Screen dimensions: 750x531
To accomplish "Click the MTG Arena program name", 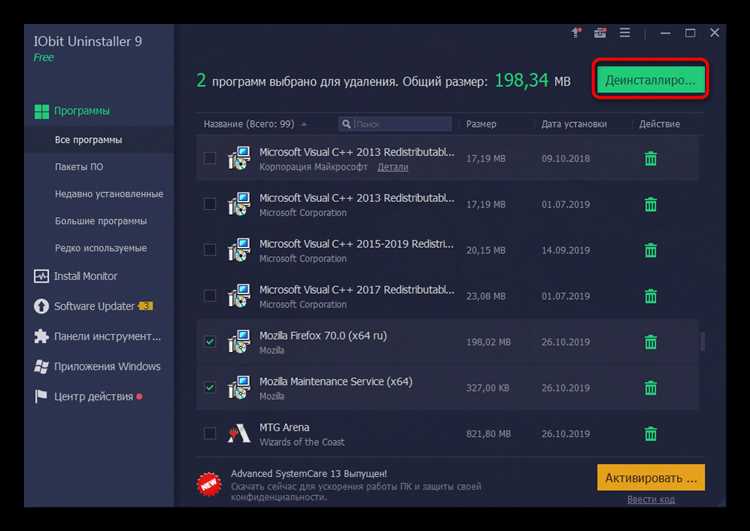I will (x=284, y=427).
